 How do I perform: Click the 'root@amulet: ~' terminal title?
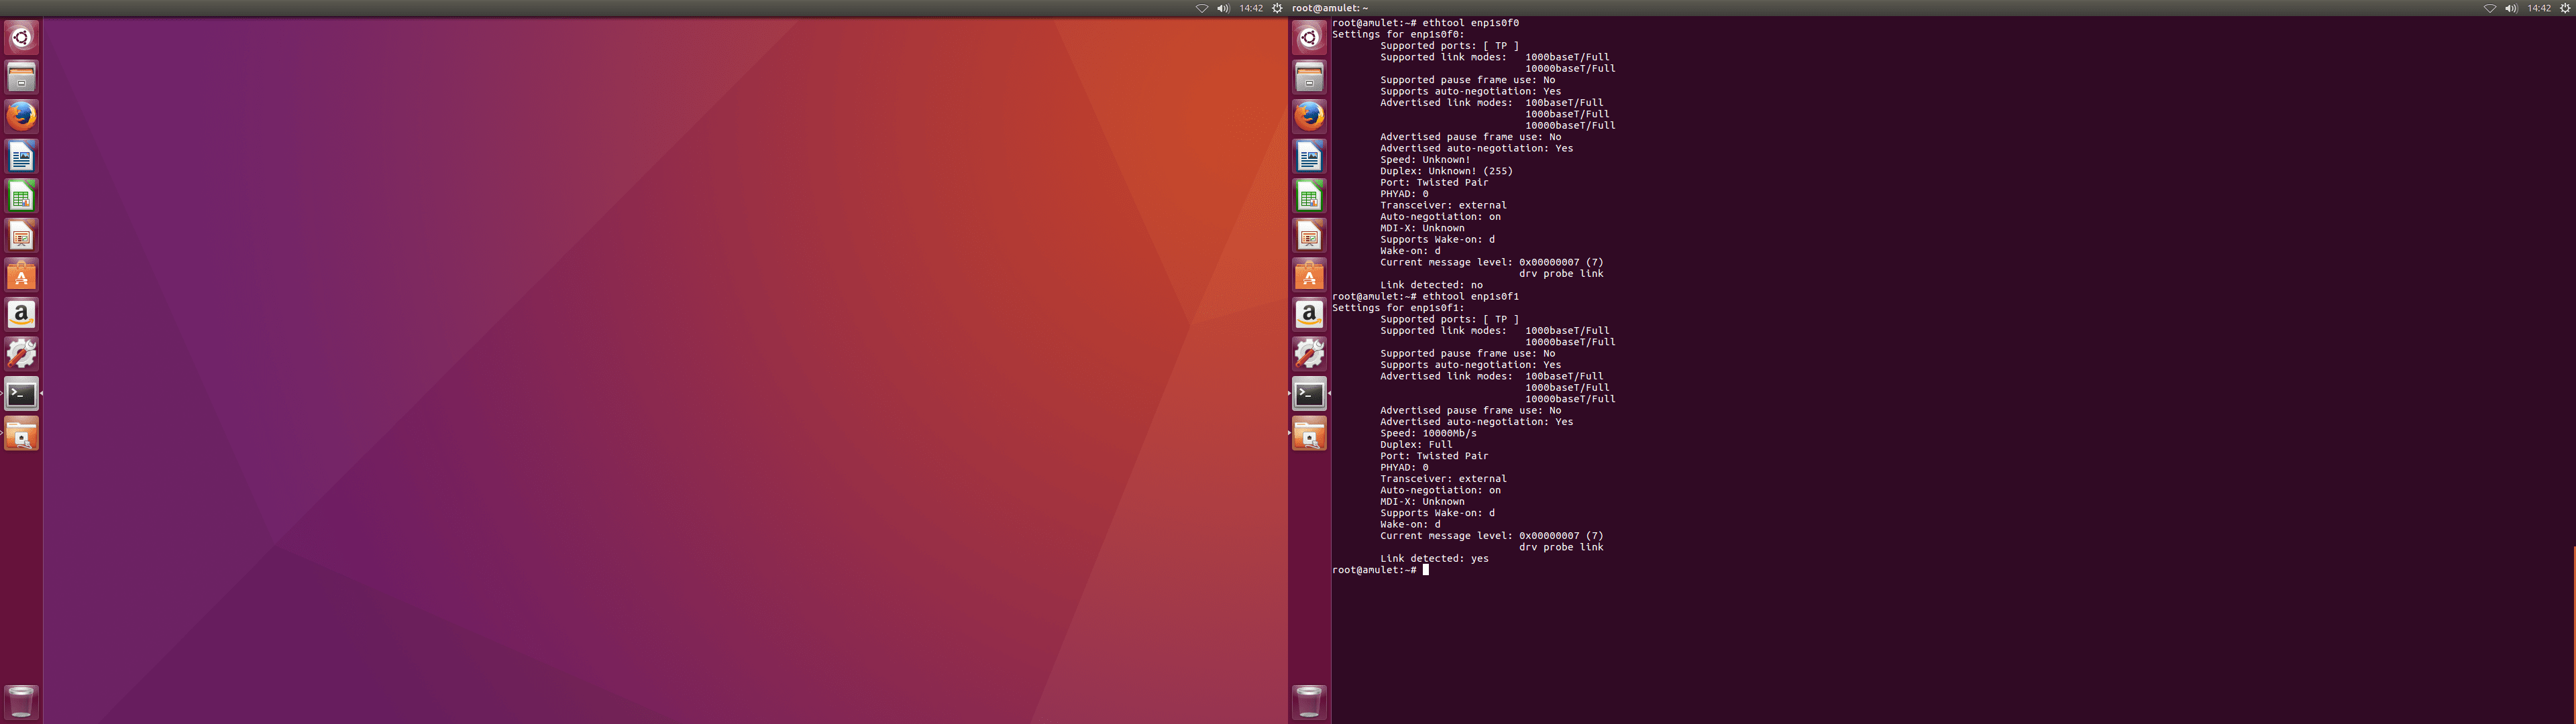pyautogui.click(x=1330, y=8)
